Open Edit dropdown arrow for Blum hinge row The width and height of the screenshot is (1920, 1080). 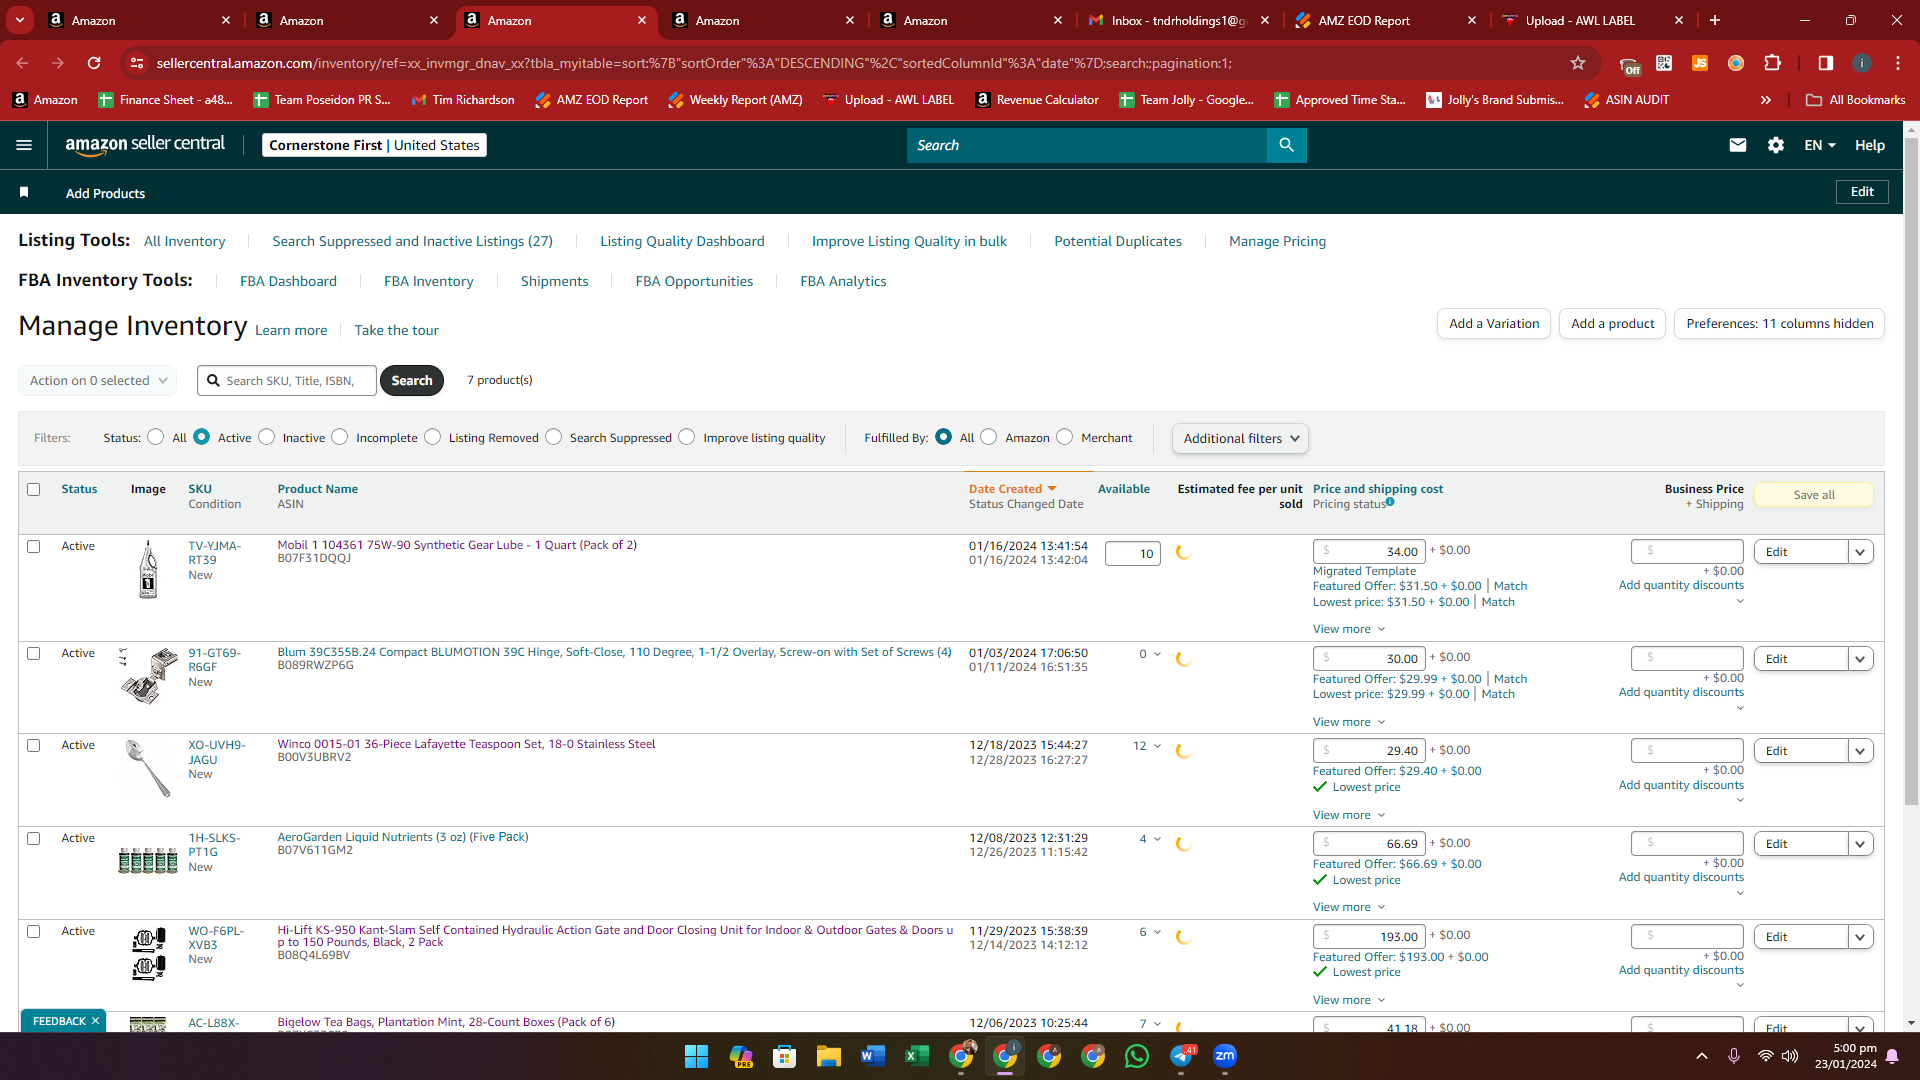[1860, 659]
